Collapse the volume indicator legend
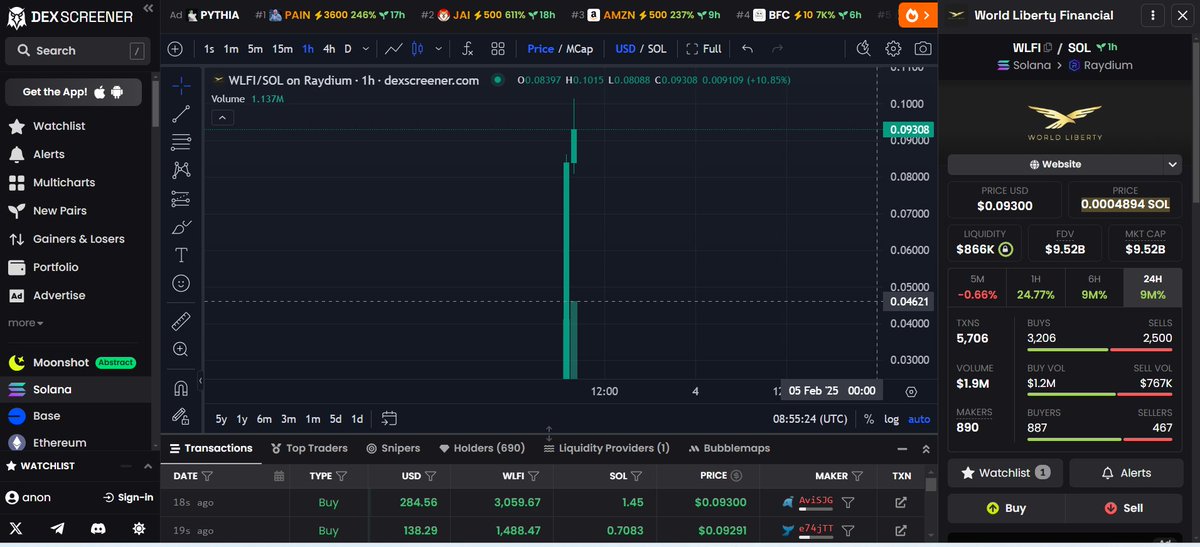 [223, 117]
